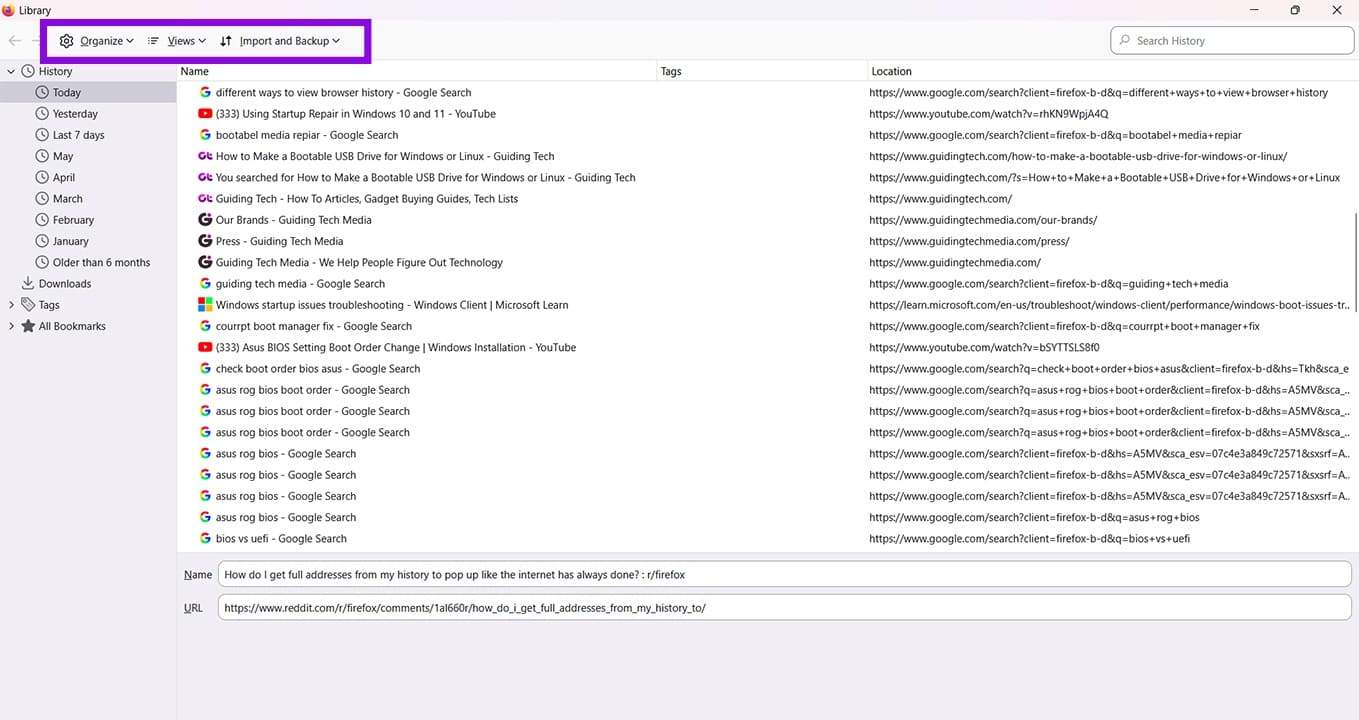This screenshot has width=1359, height=720.
Task: Sort by the Tags column header
Action: (762, 71)
